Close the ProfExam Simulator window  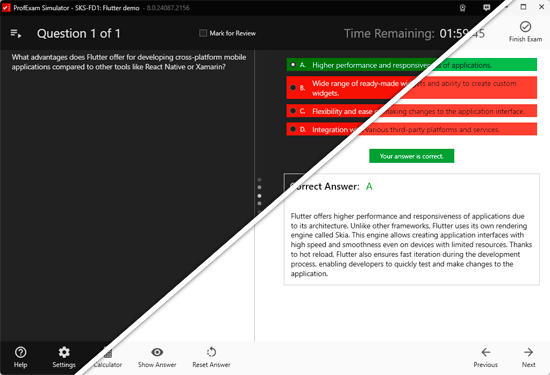click(541, 7)
